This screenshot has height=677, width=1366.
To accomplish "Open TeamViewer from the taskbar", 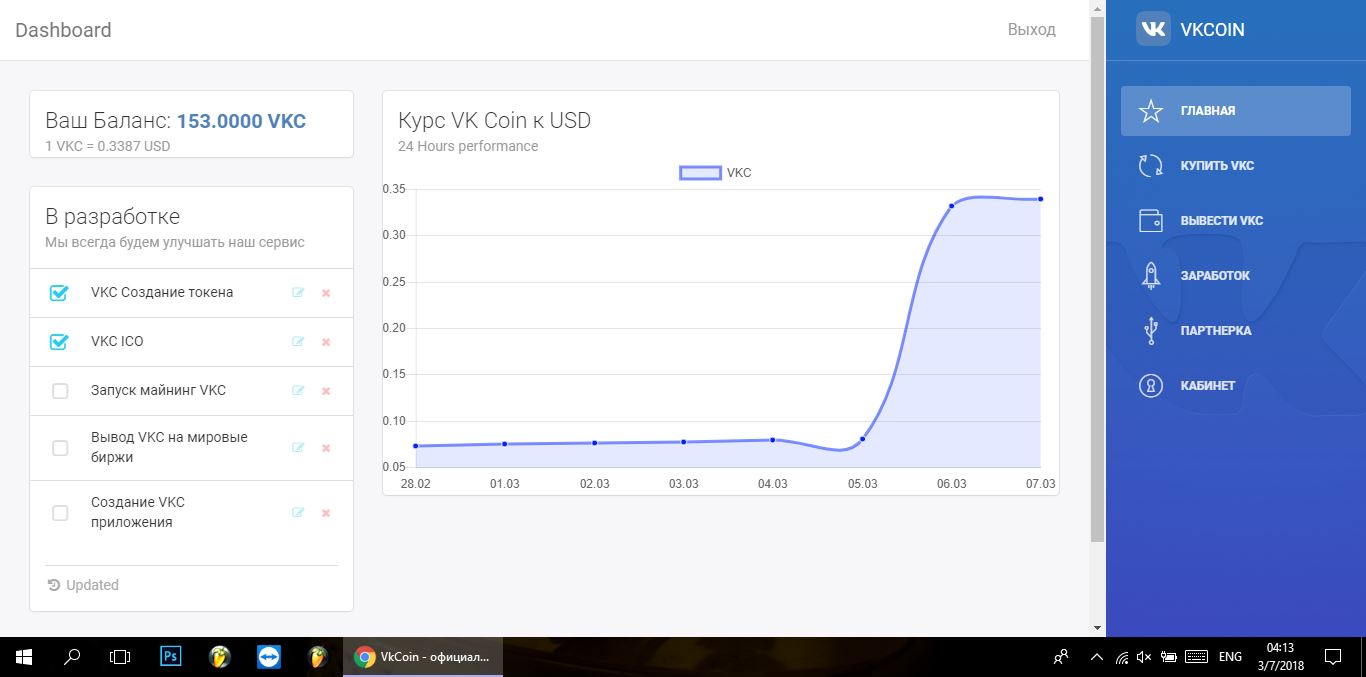I will [x=269, y=657].
